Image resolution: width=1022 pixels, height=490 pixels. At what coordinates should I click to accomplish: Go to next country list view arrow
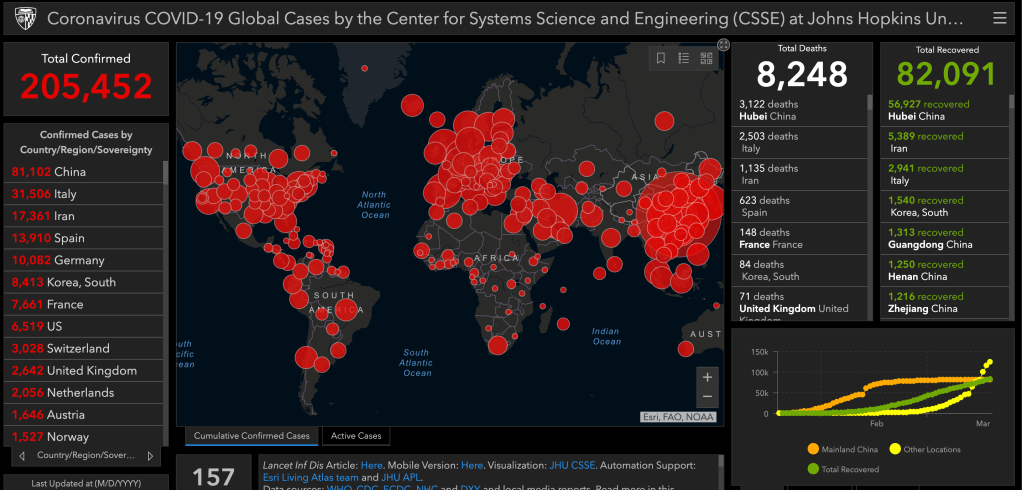(151, 456)
